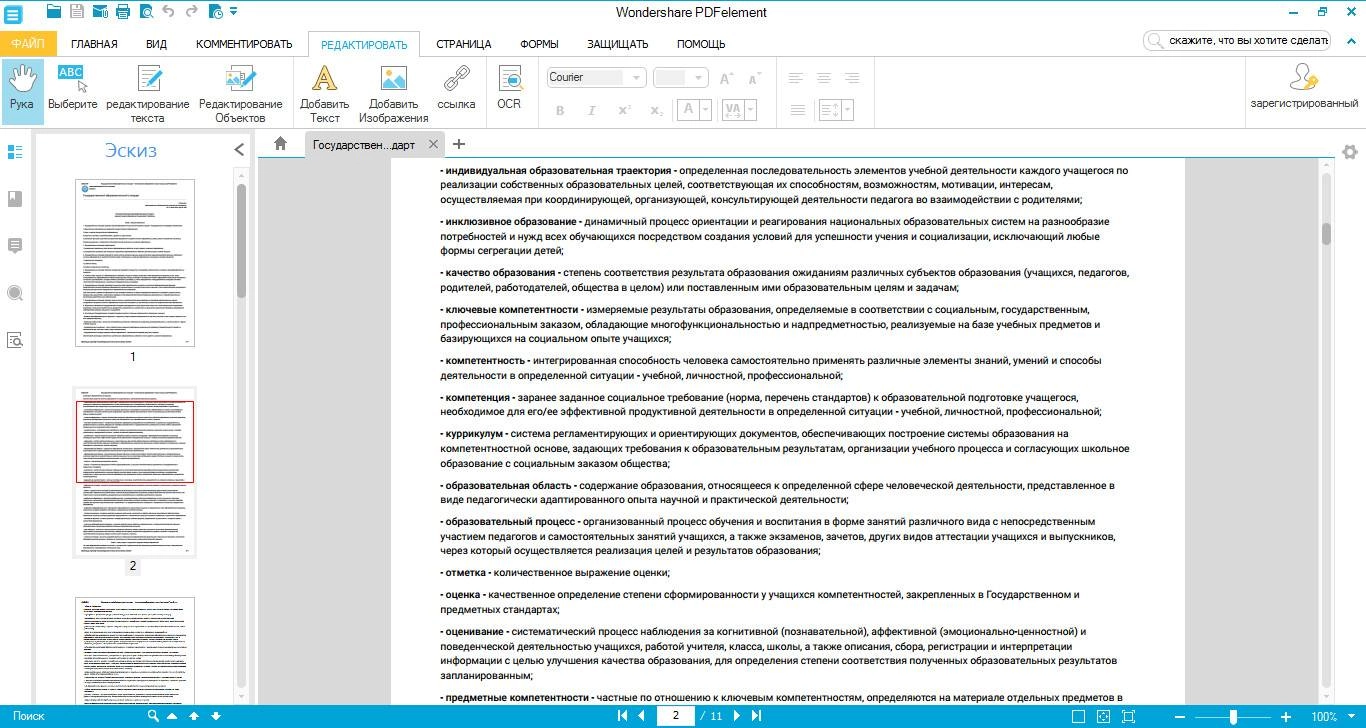Toggle align center

824,77
